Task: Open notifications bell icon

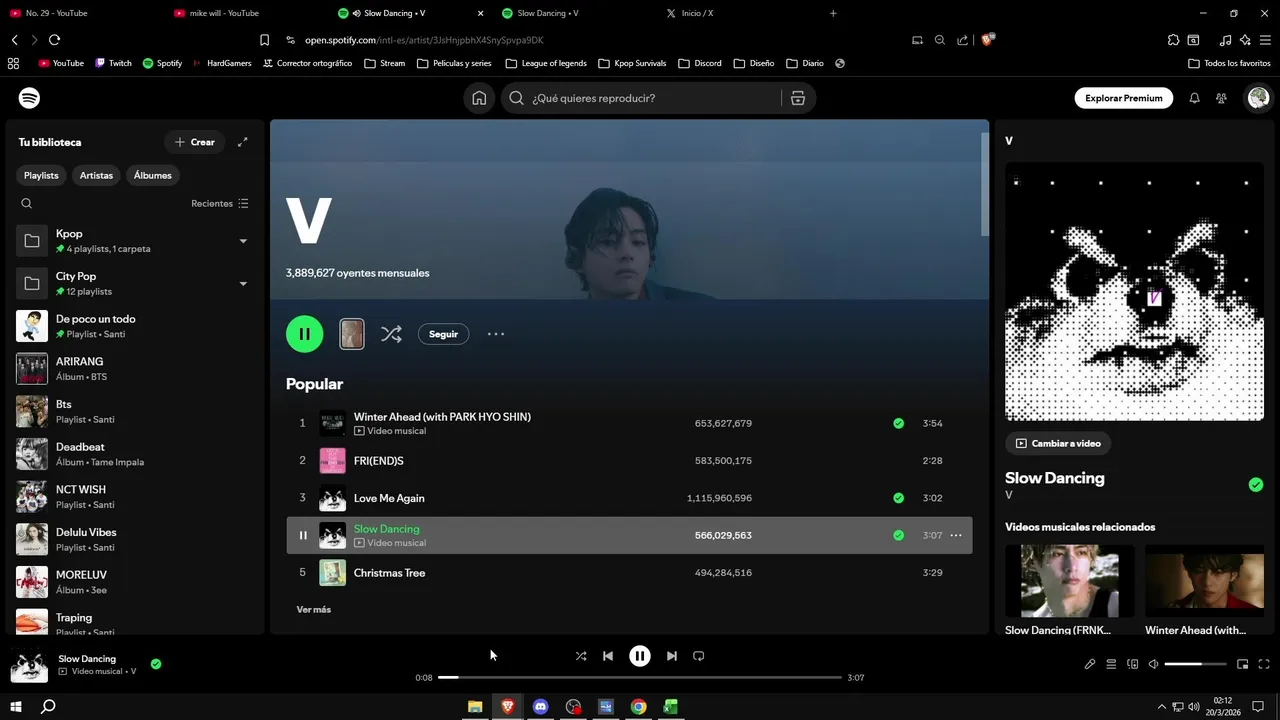Action: [x=1194, y=98]
